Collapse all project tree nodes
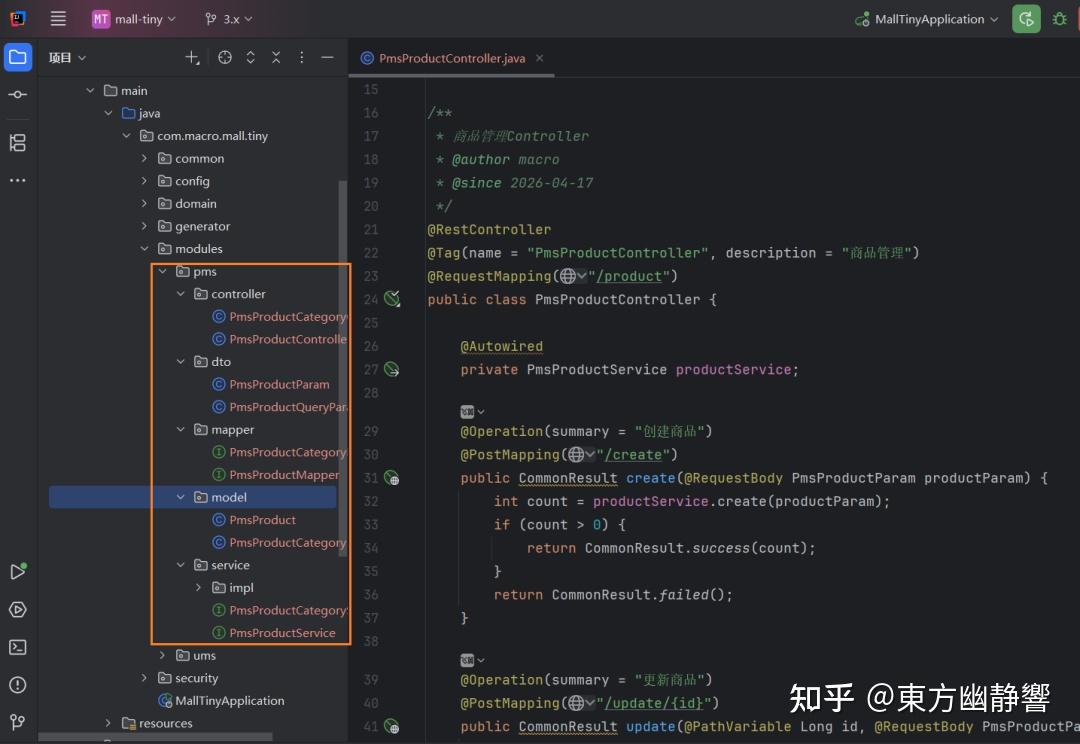 tap(276, 58)
